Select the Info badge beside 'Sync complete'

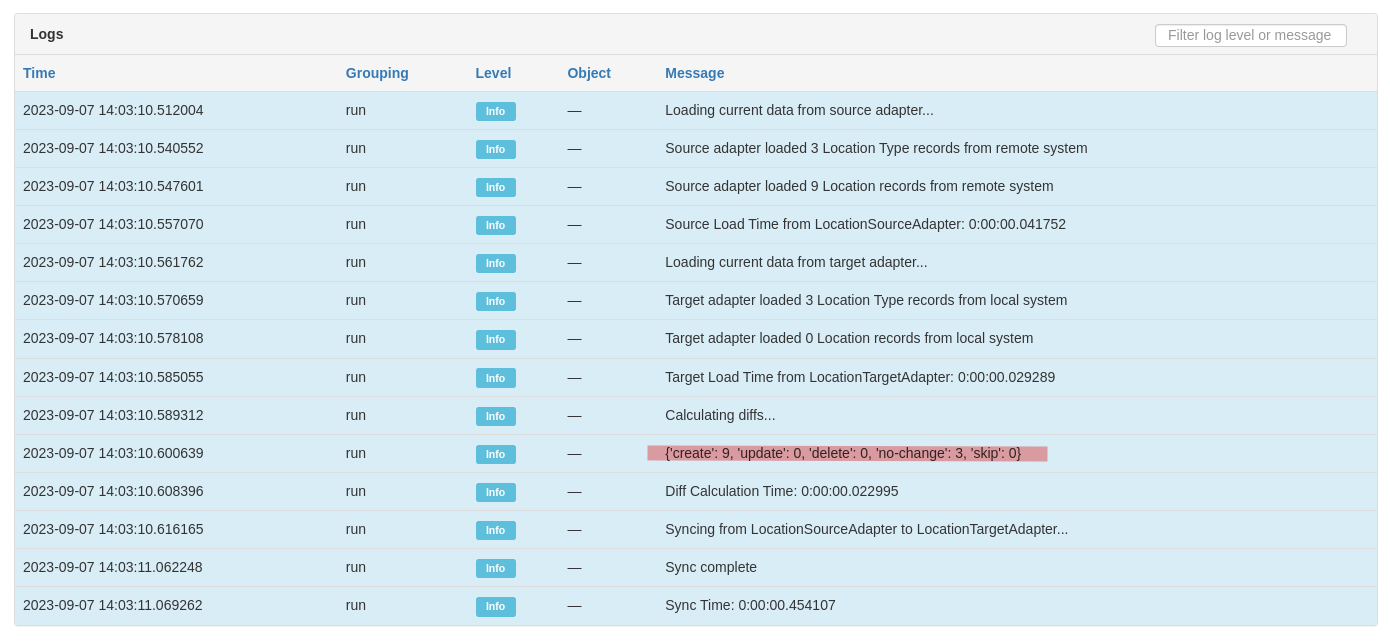[x=495, y=568]
